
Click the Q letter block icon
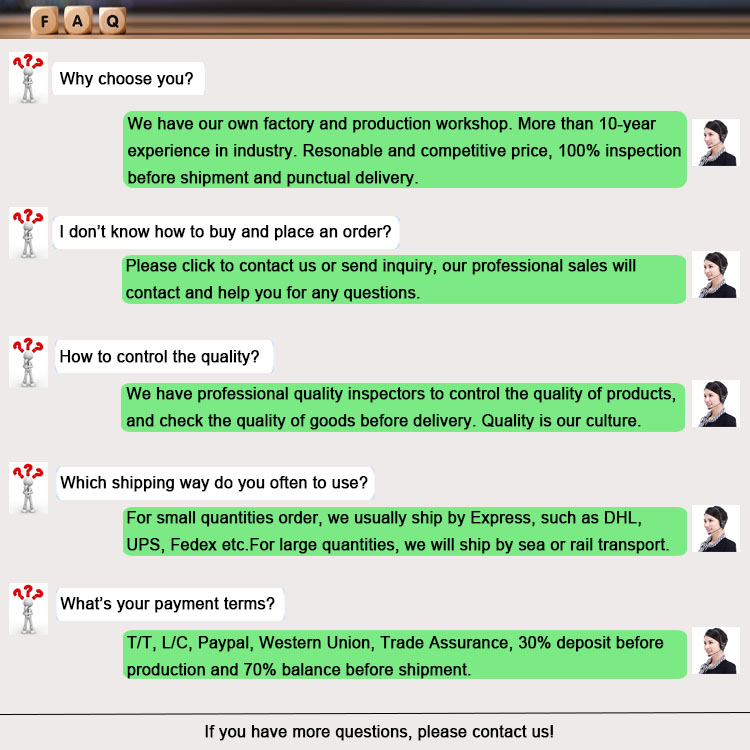point(112,21)
